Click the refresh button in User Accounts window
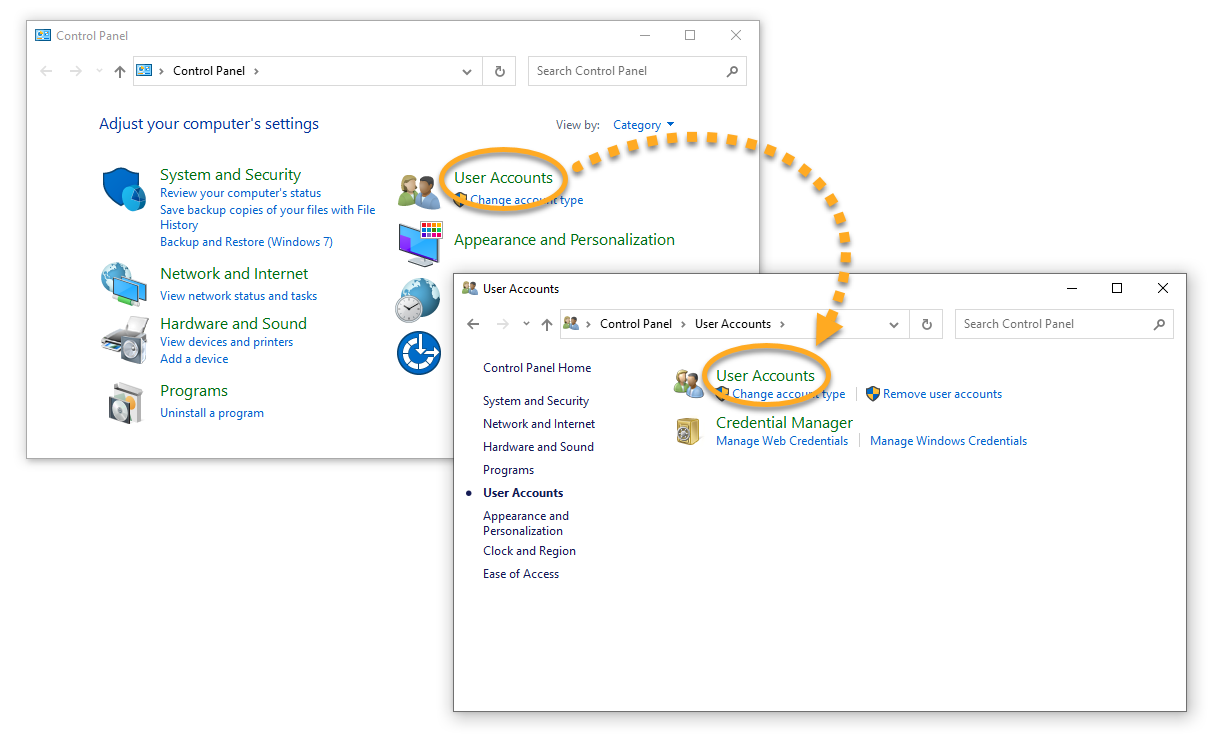The width and height of the screenshot is (1212, 739). pos(926,324)
